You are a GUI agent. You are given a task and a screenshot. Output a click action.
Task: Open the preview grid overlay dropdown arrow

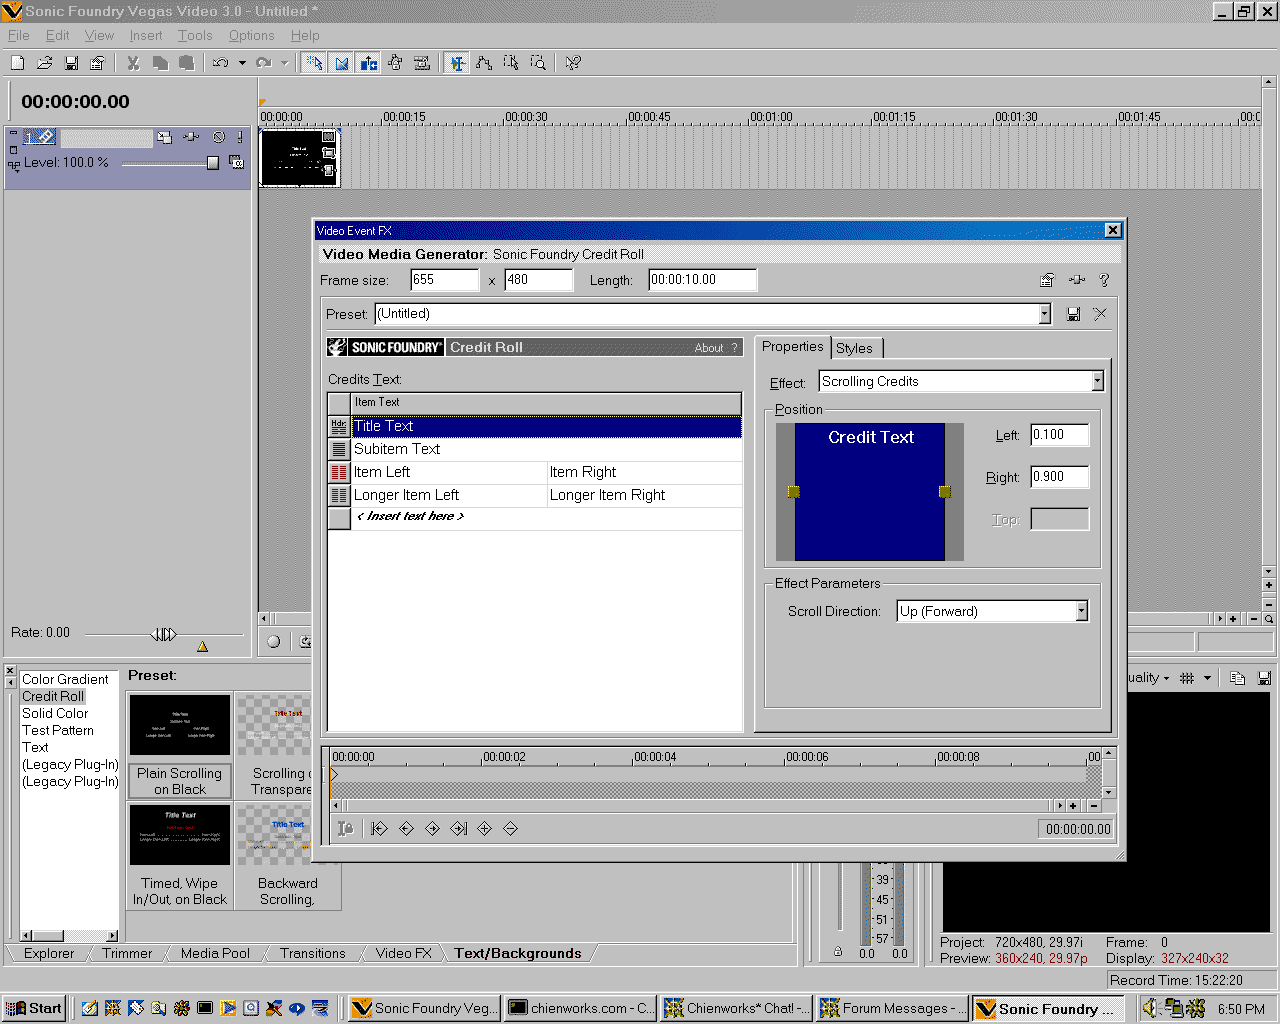coord(1207,678)
